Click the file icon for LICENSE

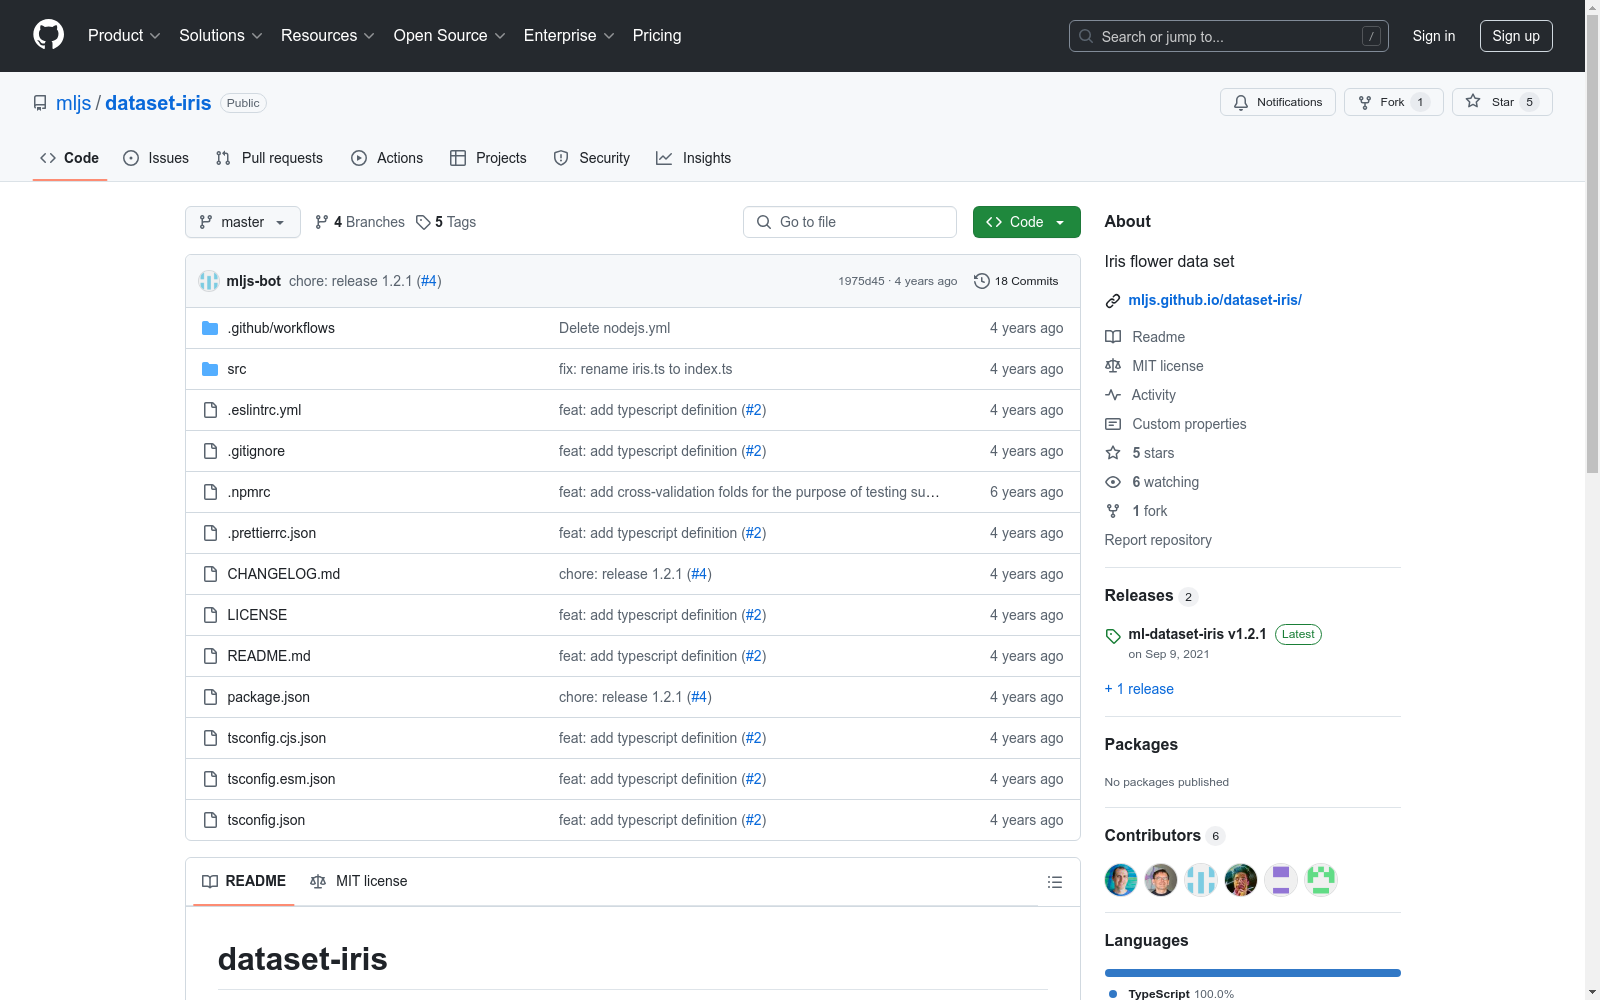[210, 615]
